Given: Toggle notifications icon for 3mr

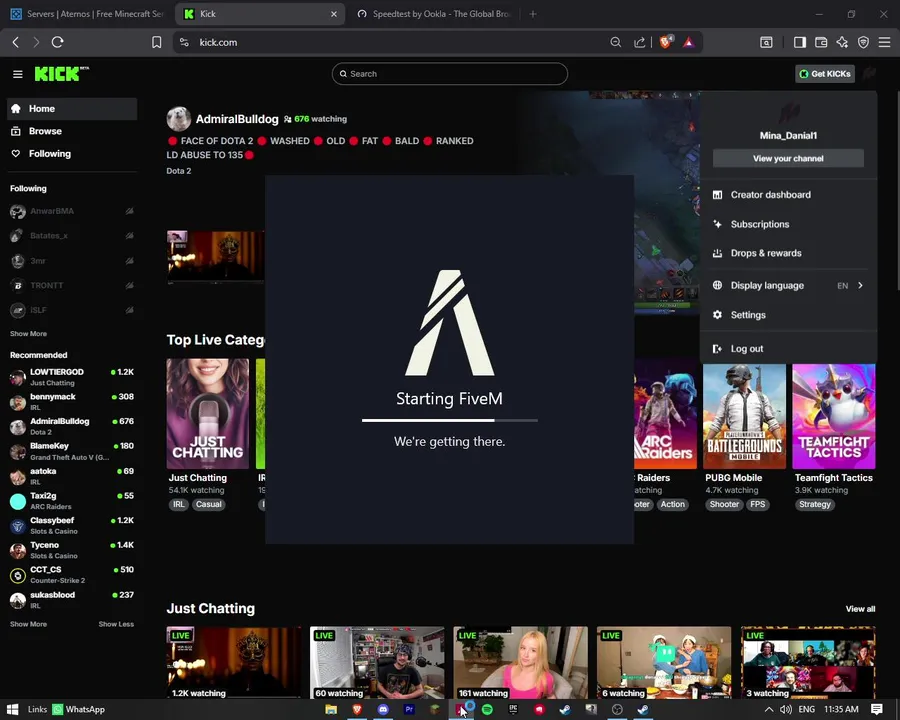Looking at the screenshot, I should (x=130, y=261).
